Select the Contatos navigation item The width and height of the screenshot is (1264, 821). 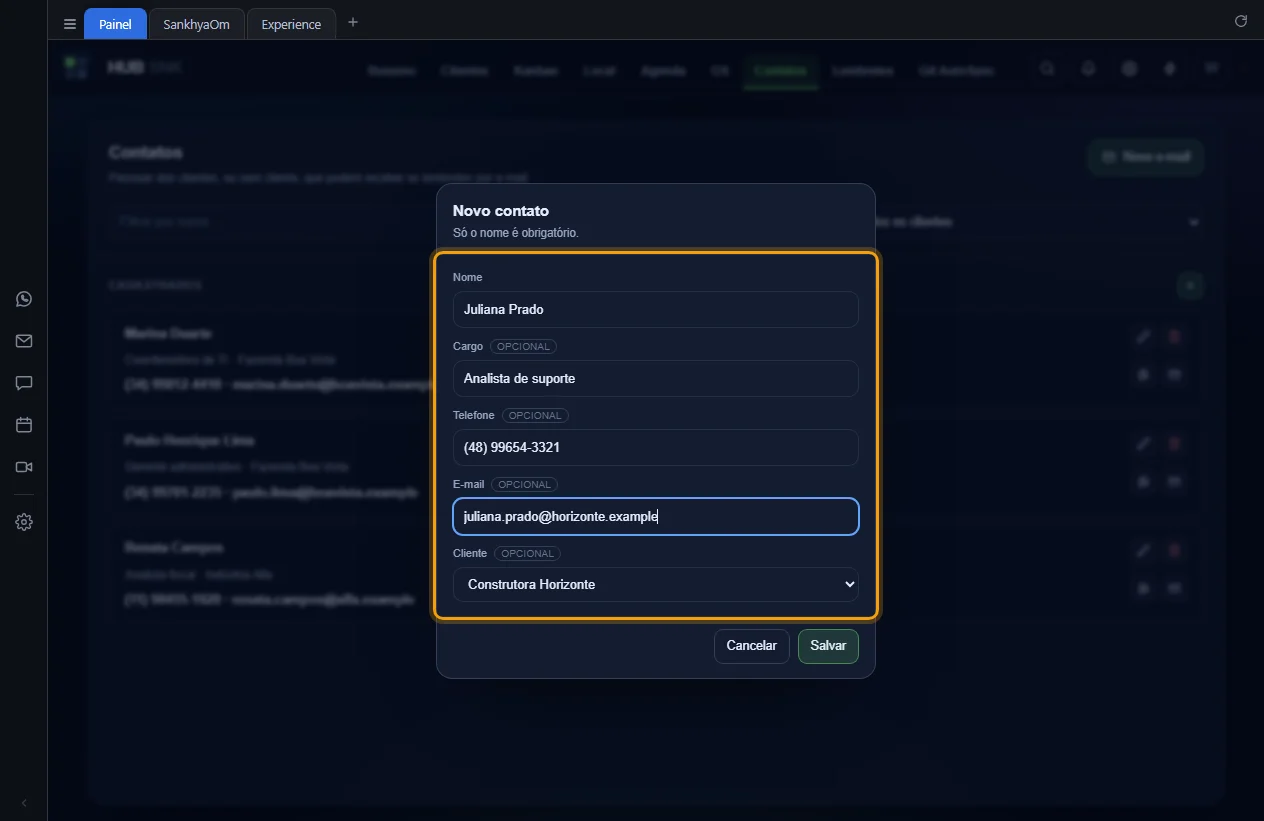tap(780, 71)
